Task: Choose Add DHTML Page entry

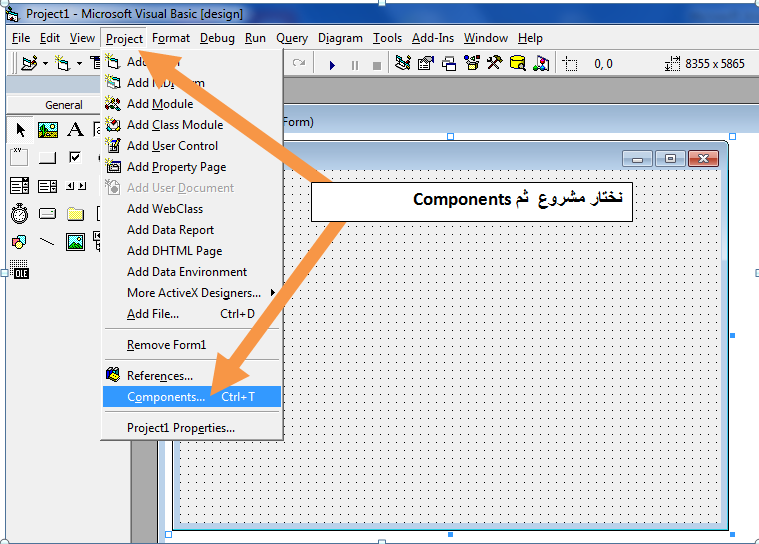Action: point(193,251)
